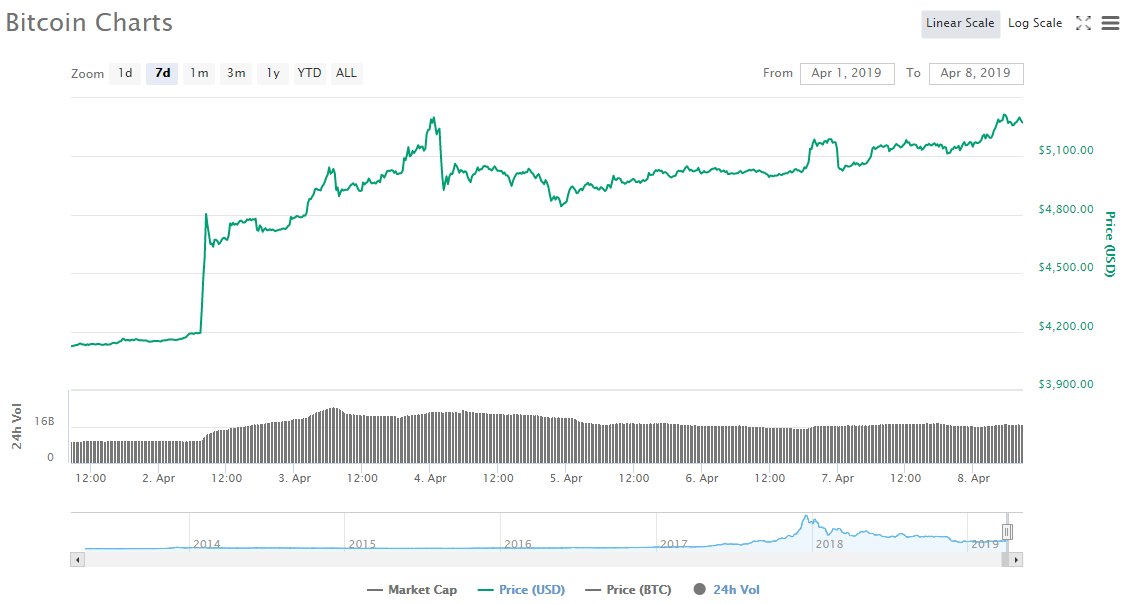Toggle fullscreen chart view icon
Image resolution: width=1129 pixels, height=604 pixels.
pyautogui.click(x=1083, y=23)
